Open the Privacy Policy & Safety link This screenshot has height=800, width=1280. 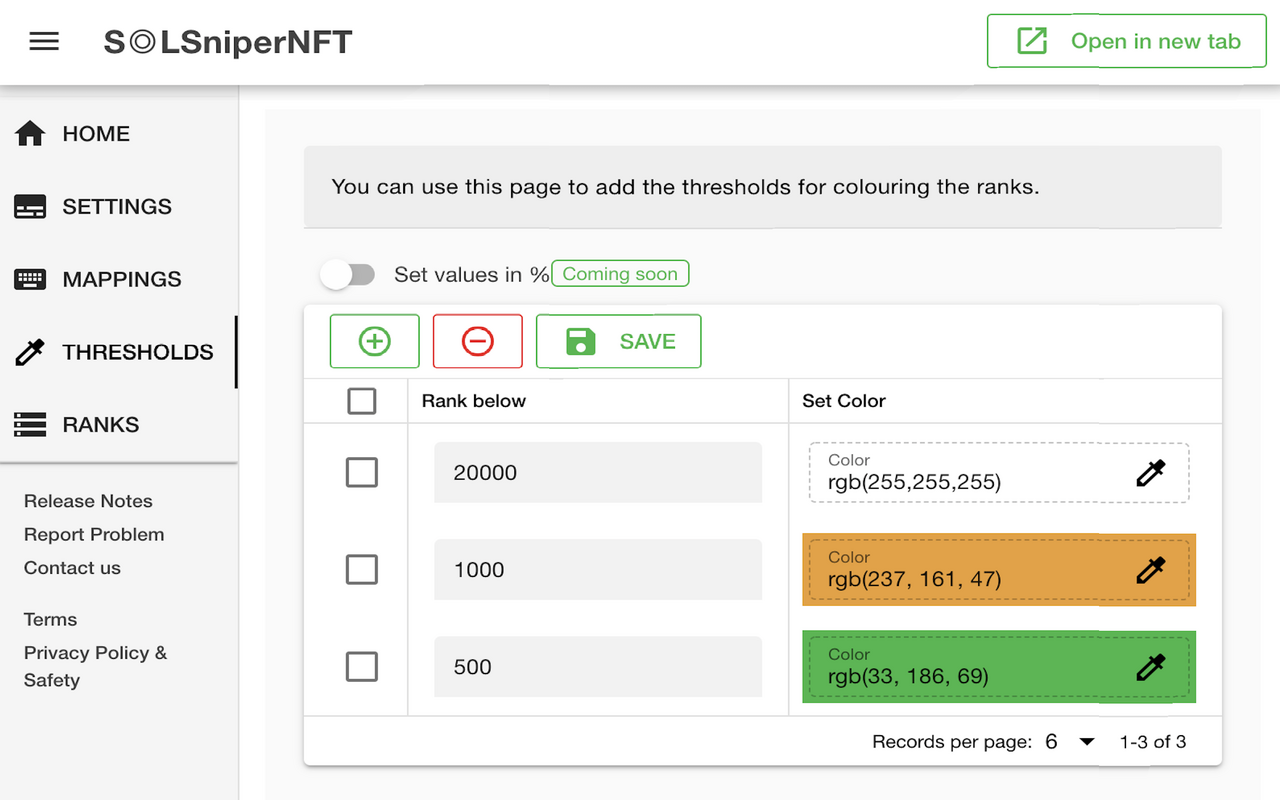click(95, 666)
